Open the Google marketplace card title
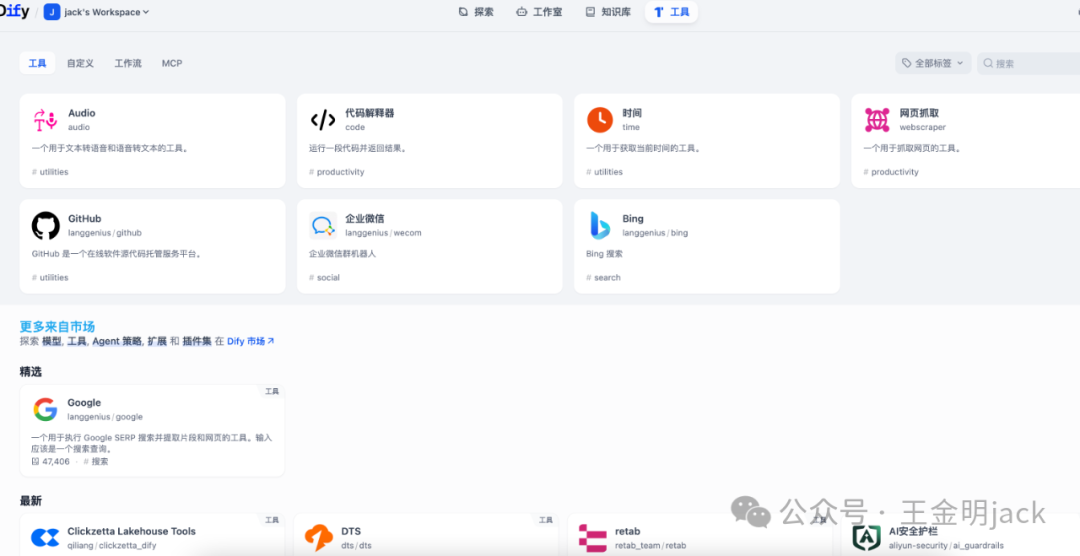The image size is (1080, 556). [x=84, y=402]
